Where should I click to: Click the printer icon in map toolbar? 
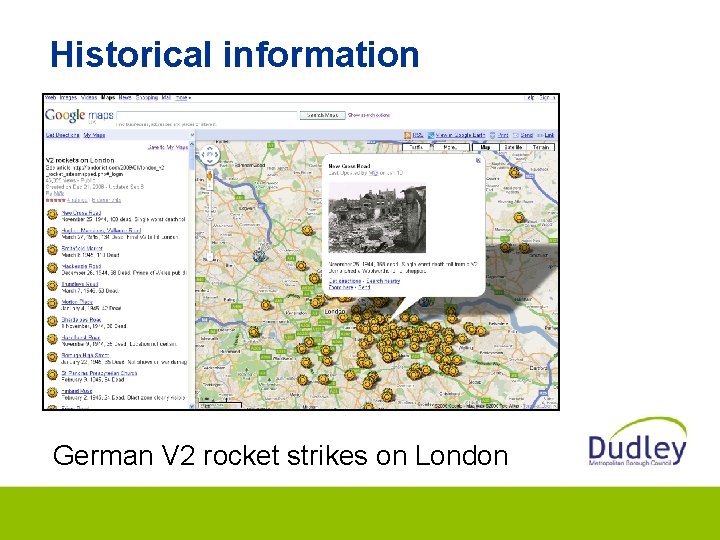coord(492,135)
